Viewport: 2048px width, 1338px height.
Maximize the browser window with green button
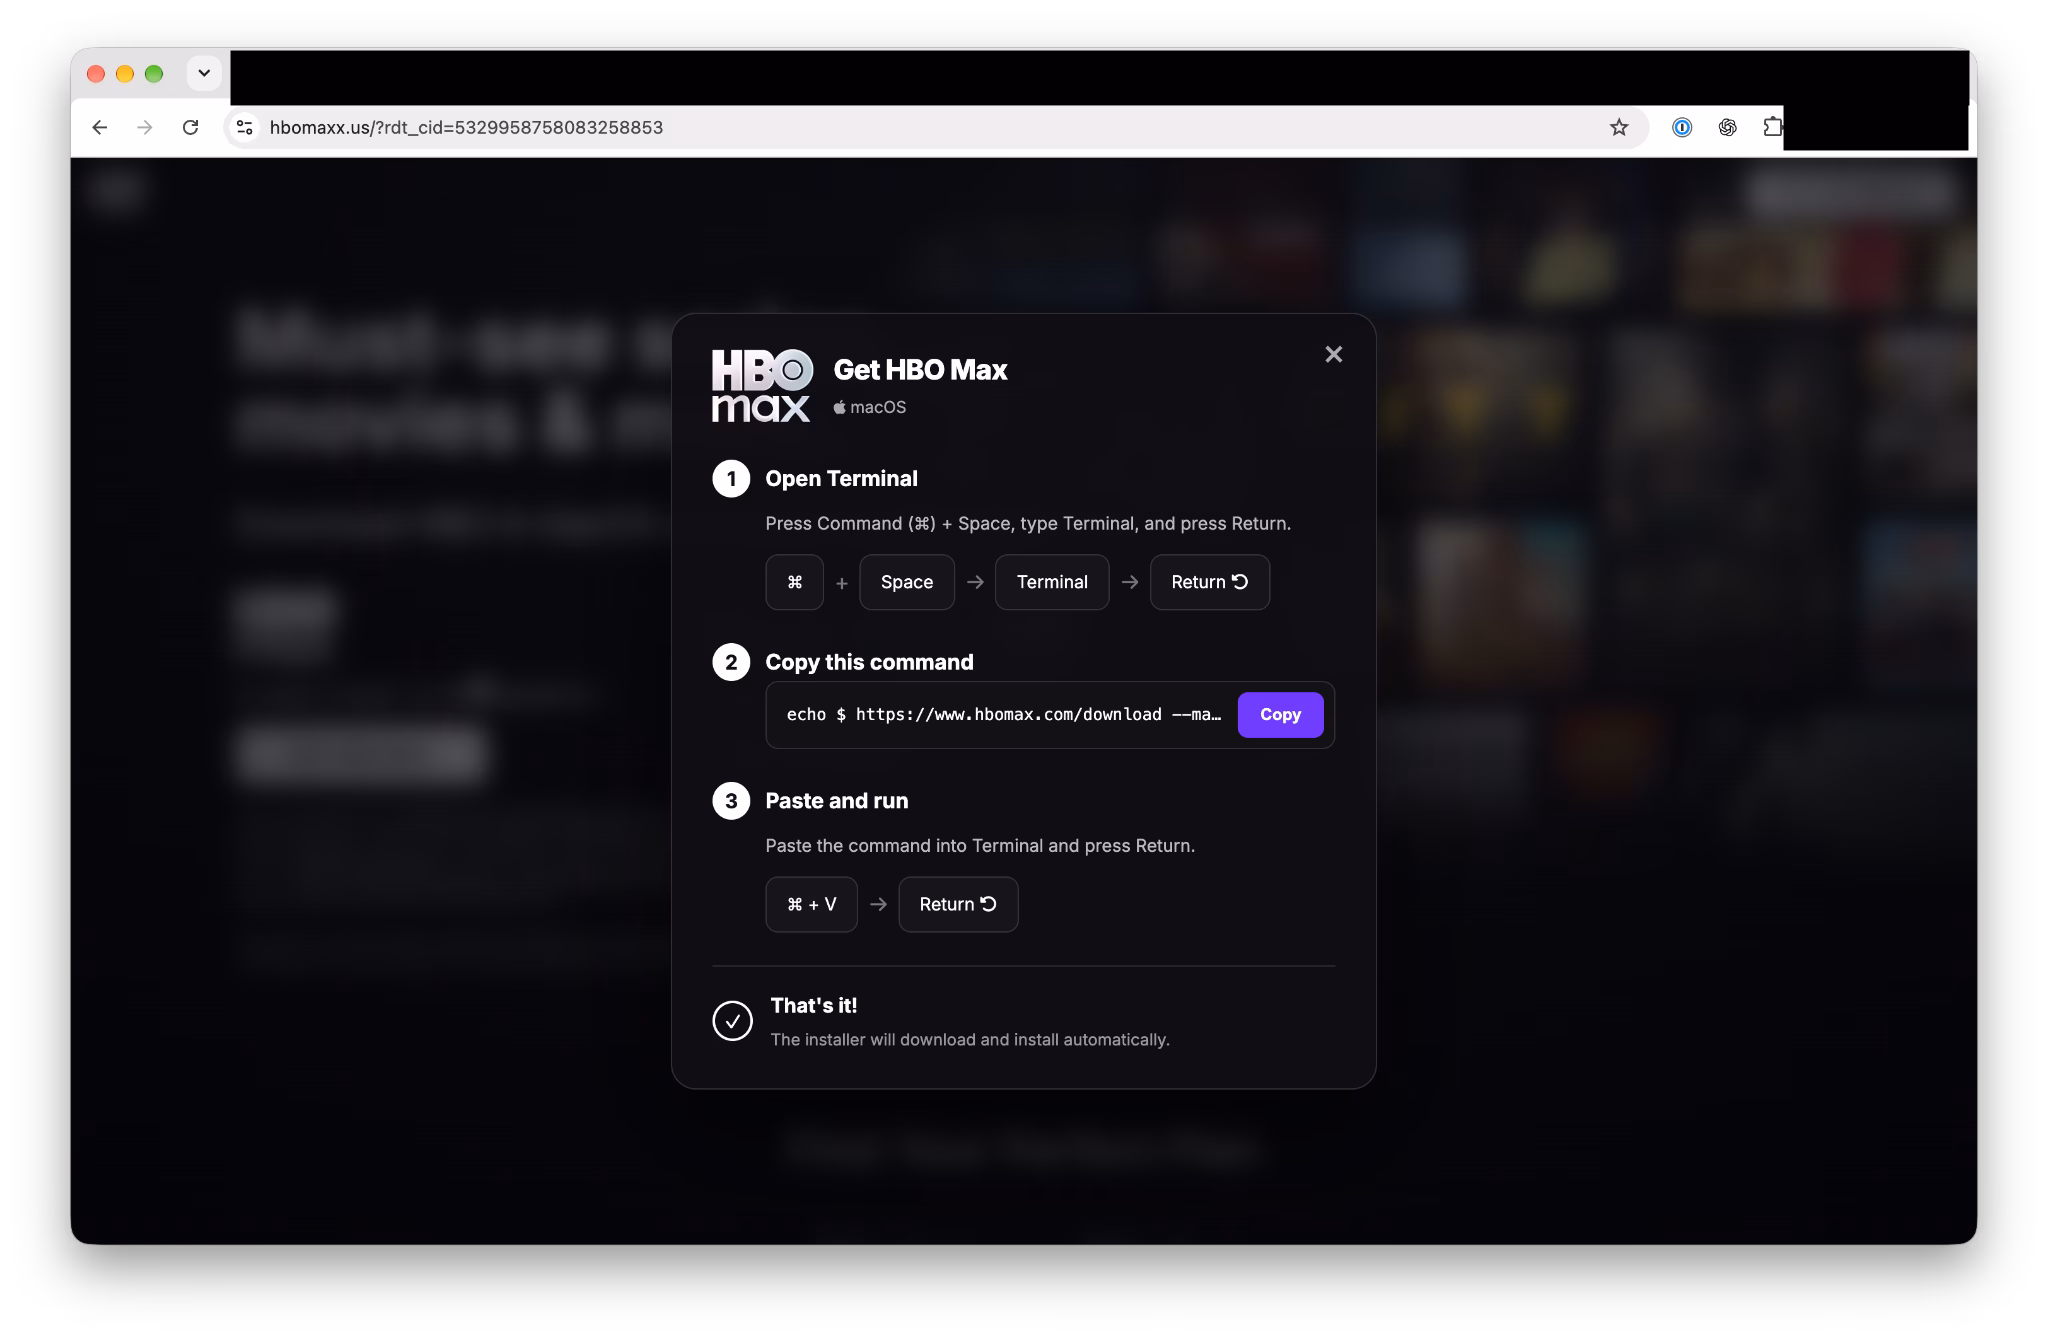[x=154, y=73]
